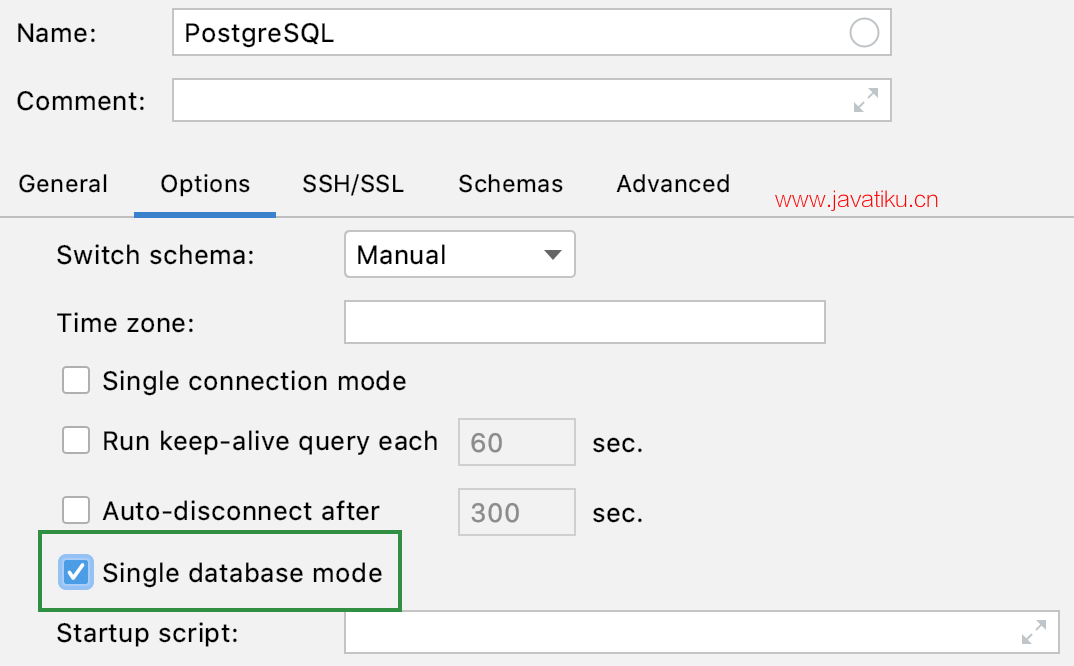Click the color circle in the Name field
The height and width of the screenshot is (666, 1074).
[863, 33]
